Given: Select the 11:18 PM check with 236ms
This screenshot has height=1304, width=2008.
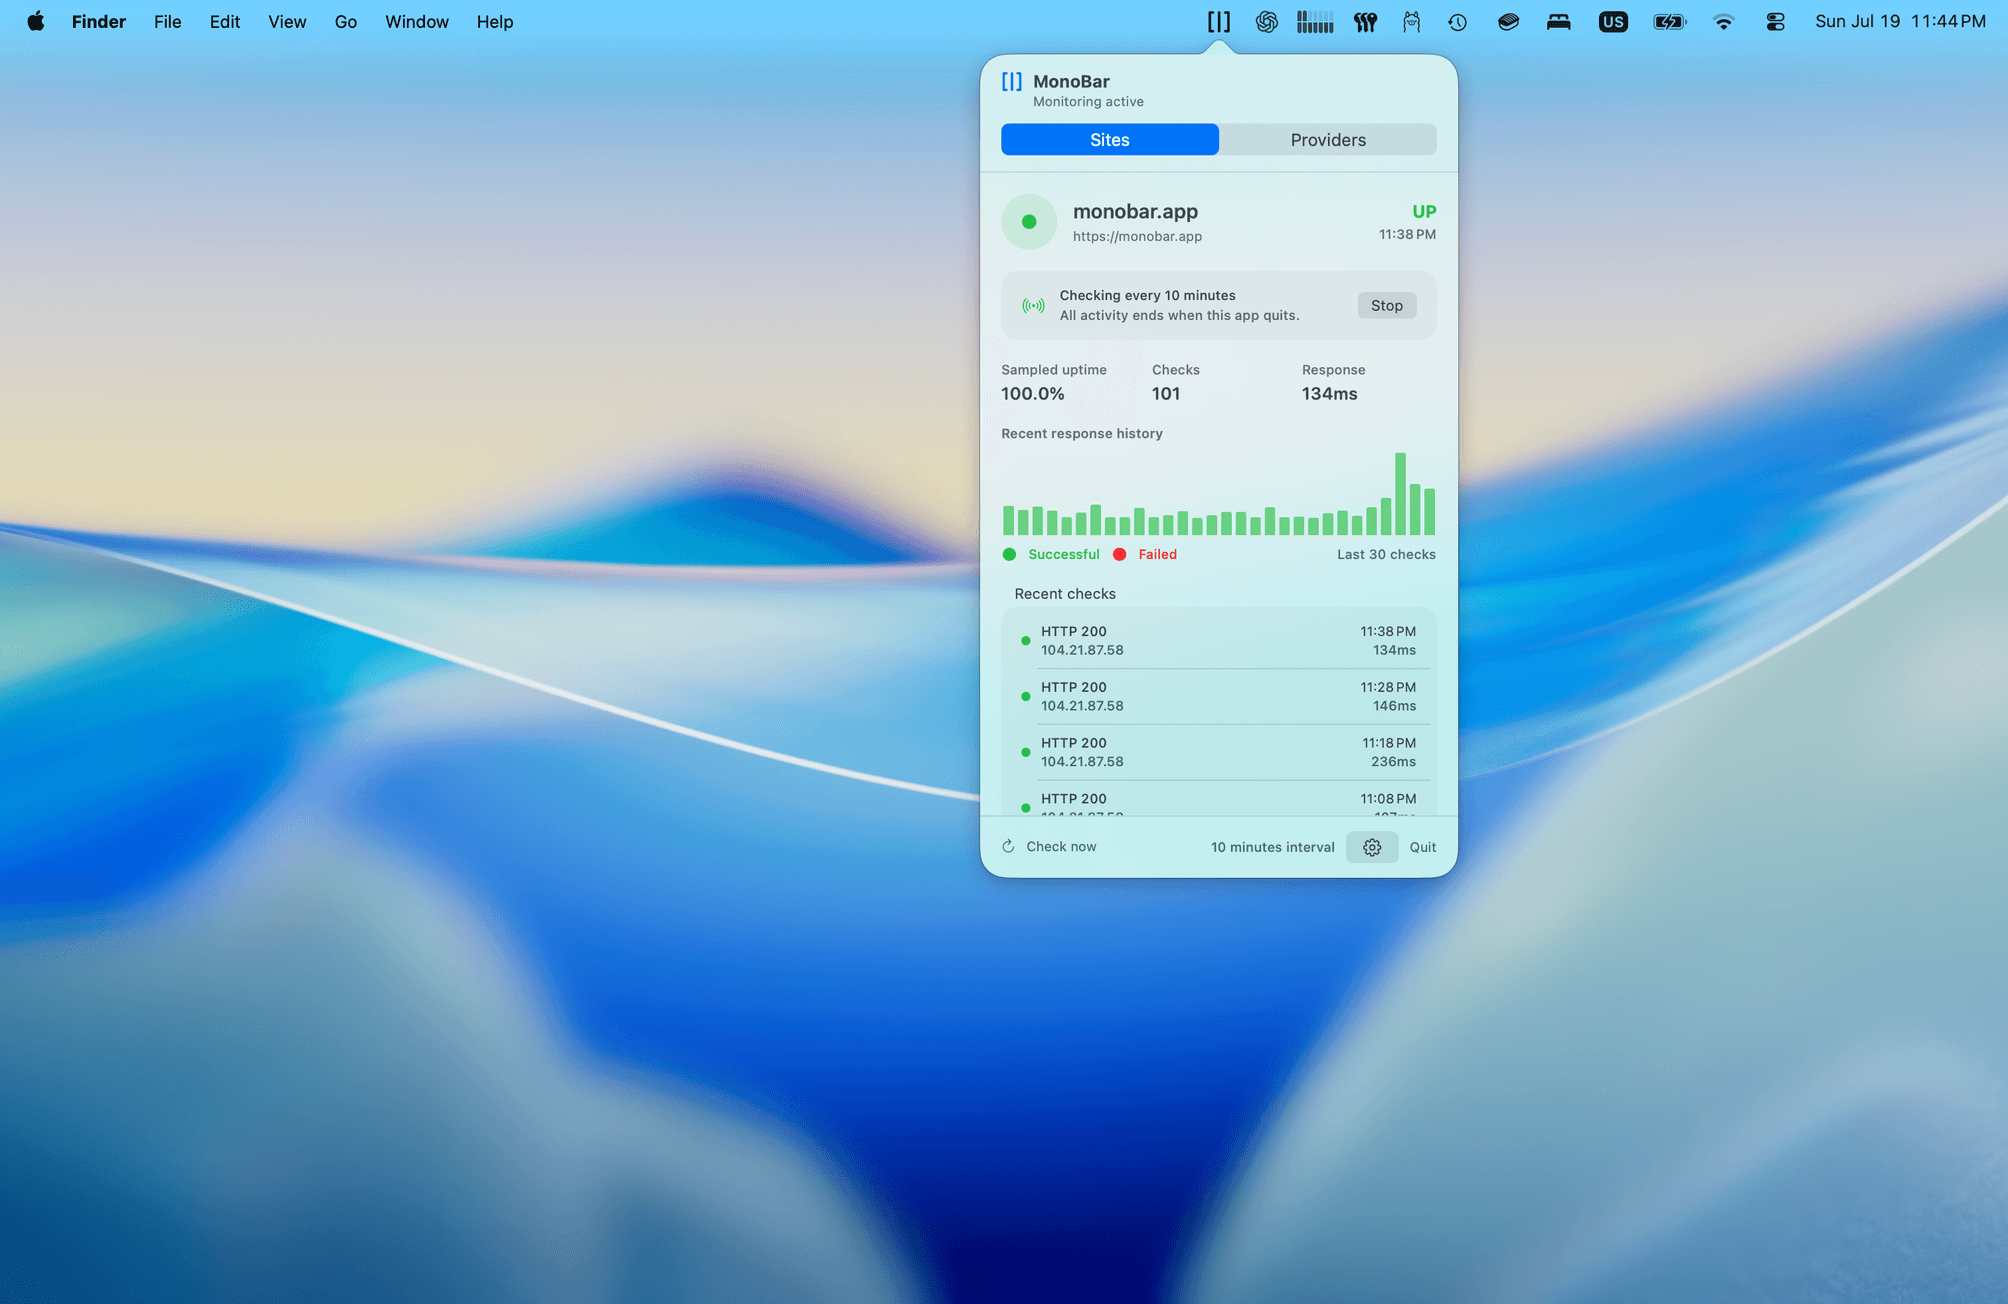Looking at the screenshot, I should (1218, 753).
